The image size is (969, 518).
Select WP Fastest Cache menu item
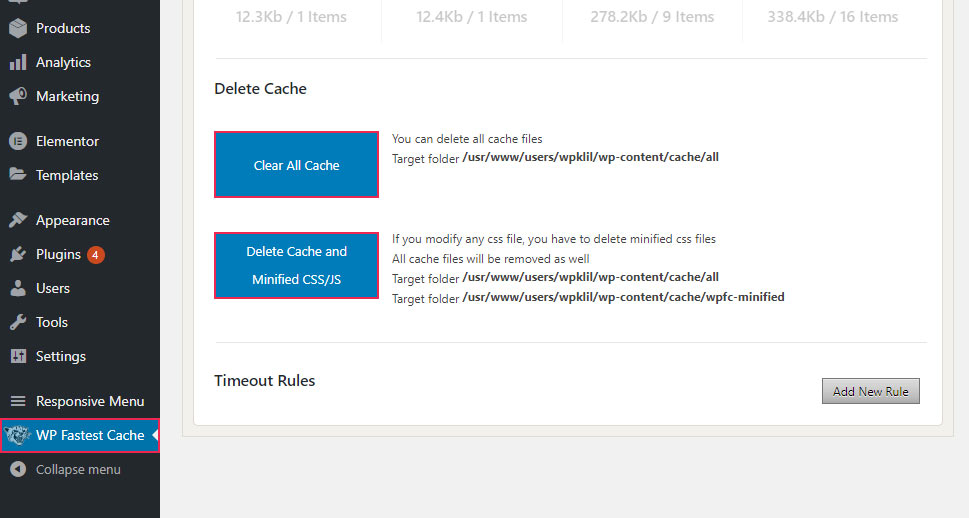coord(80,435)
